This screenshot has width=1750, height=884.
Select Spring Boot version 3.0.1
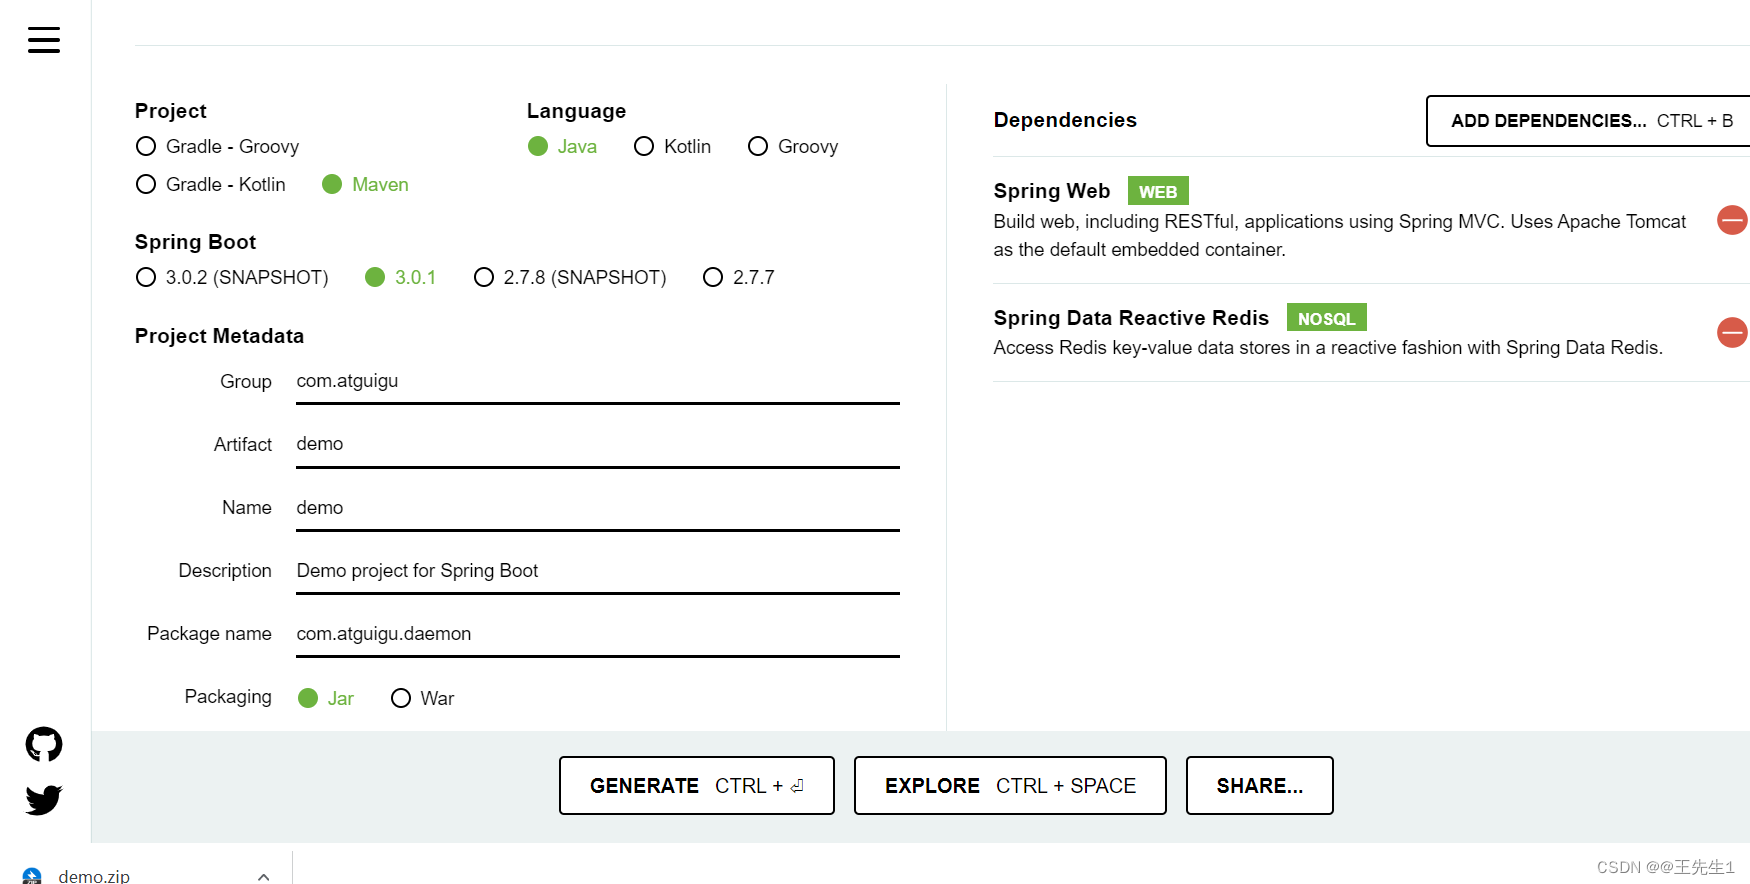click(400, 278)
